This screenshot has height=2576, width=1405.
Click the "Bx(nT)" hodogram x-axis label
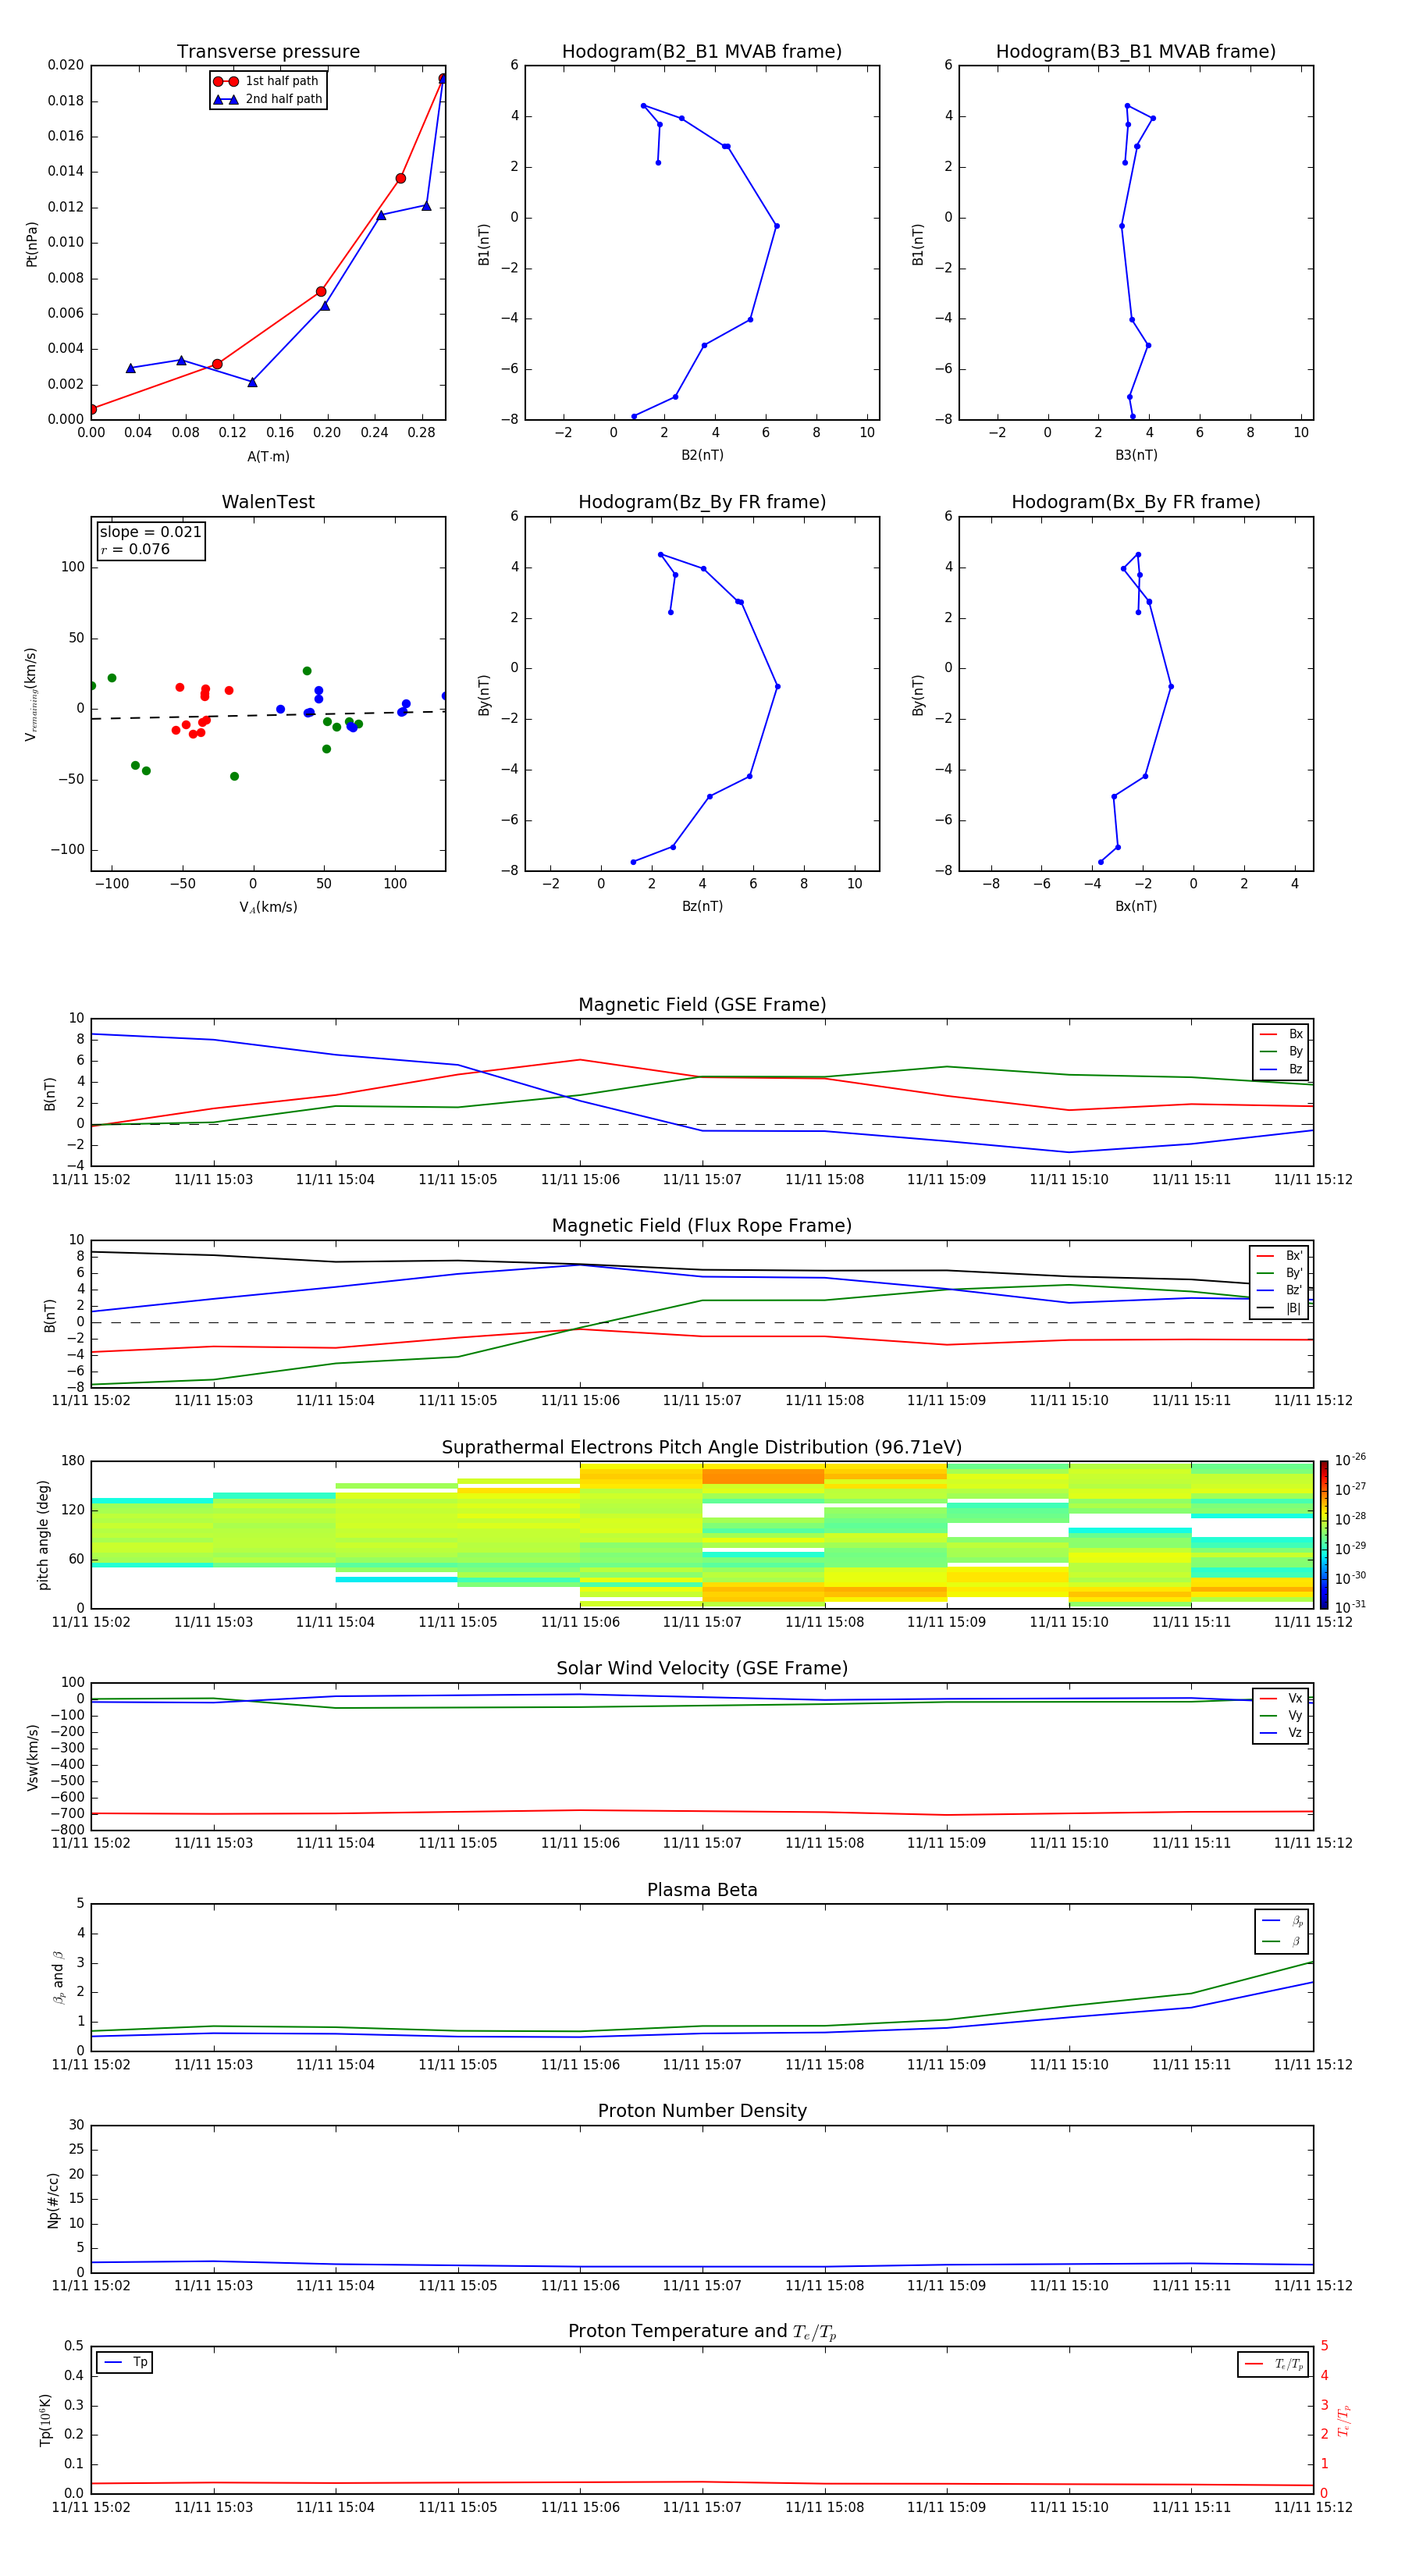point(1136,906)
